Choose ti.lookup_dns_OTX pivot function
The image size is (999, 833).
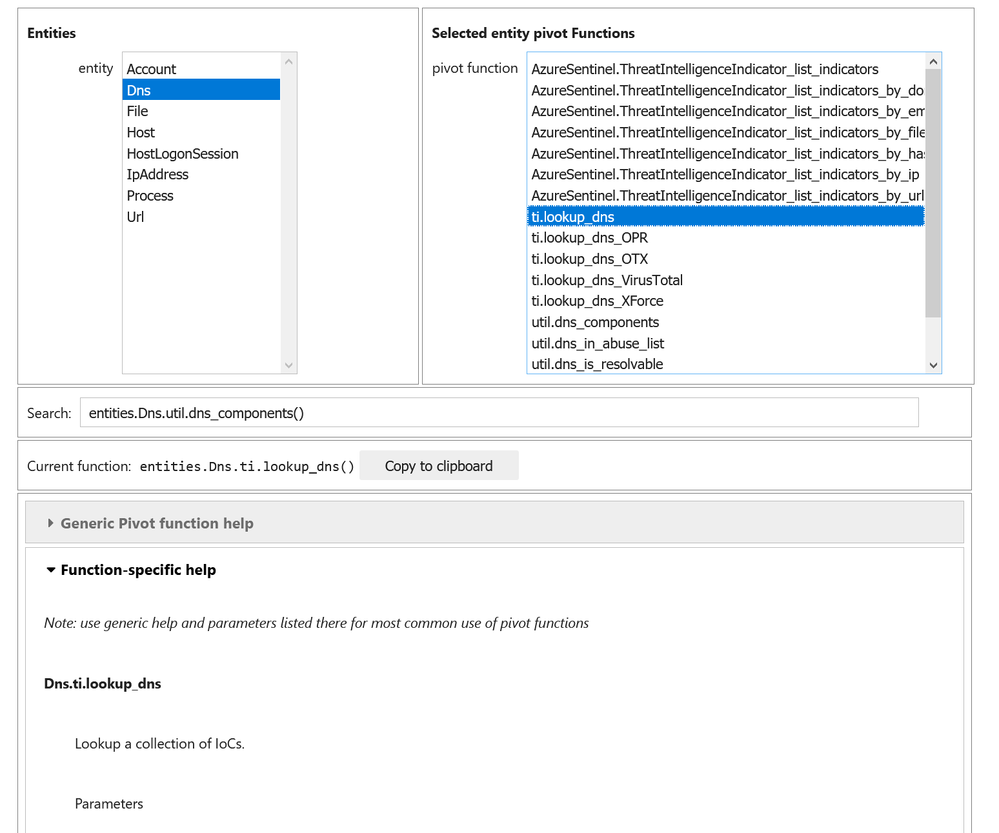point(590,259)
